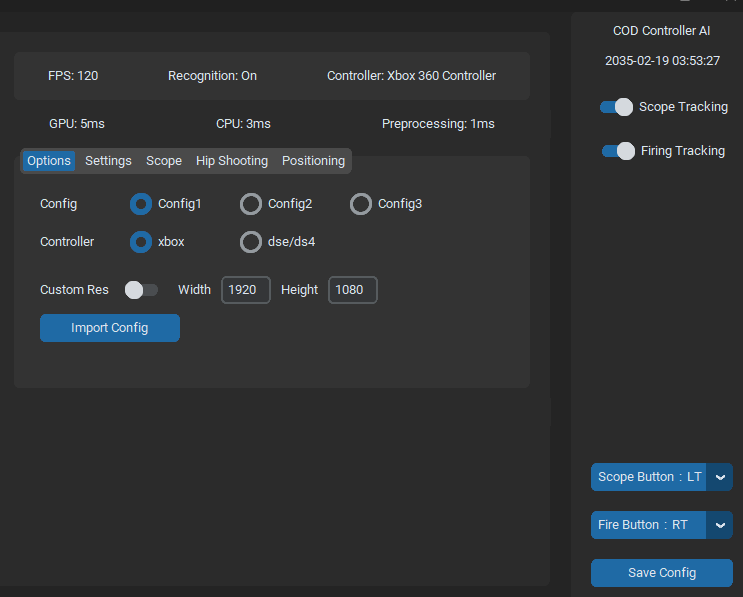Click the GPU: 5ms readout

(77, 124)
